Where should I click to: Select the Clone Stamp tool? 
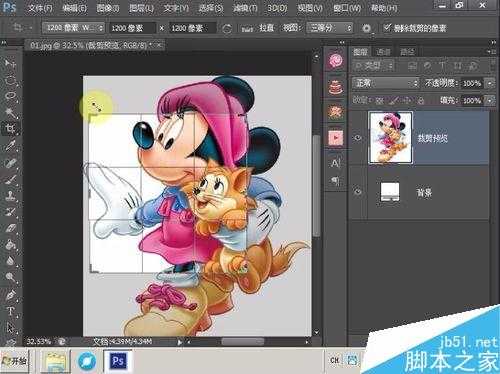coord(11,196)
